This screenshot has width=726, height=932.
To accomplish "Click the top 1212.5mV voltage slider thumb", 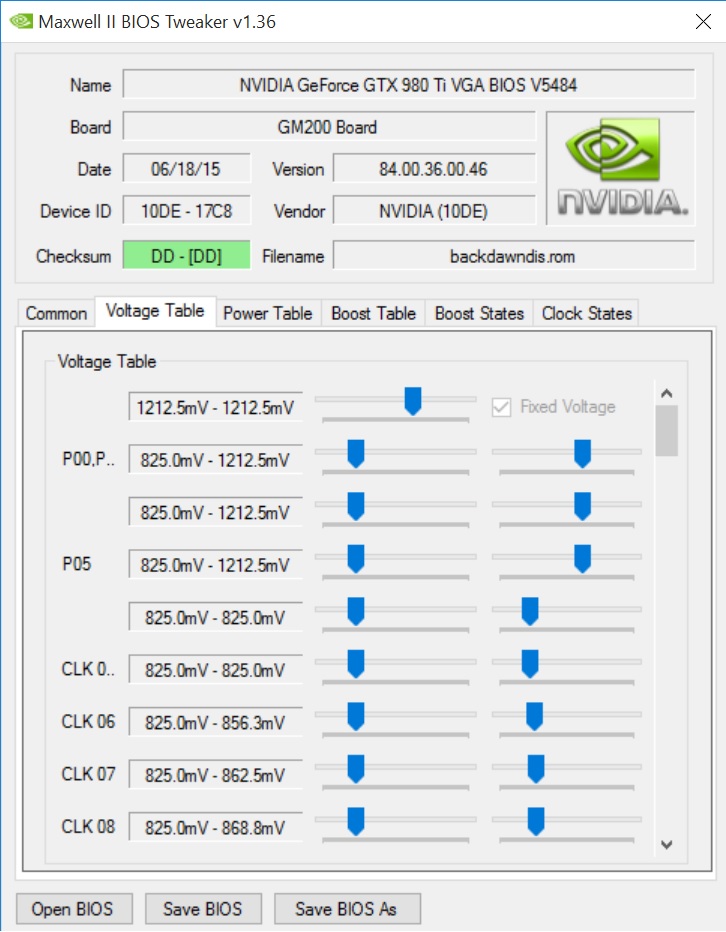I will click(x=413, y=401).
